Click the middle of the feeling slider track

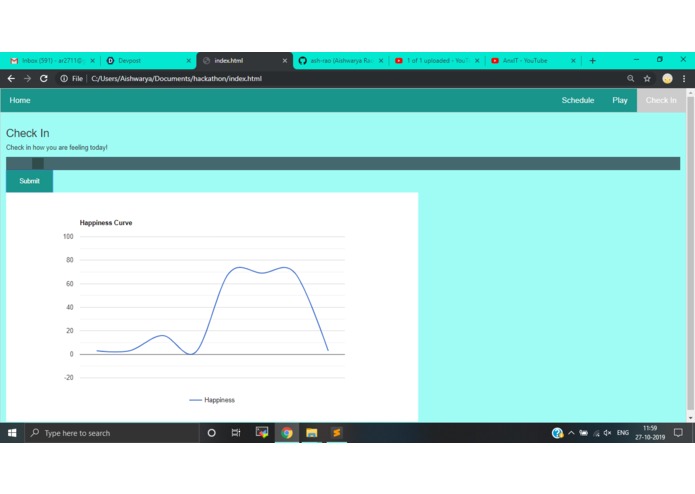[x=343, y=163]
